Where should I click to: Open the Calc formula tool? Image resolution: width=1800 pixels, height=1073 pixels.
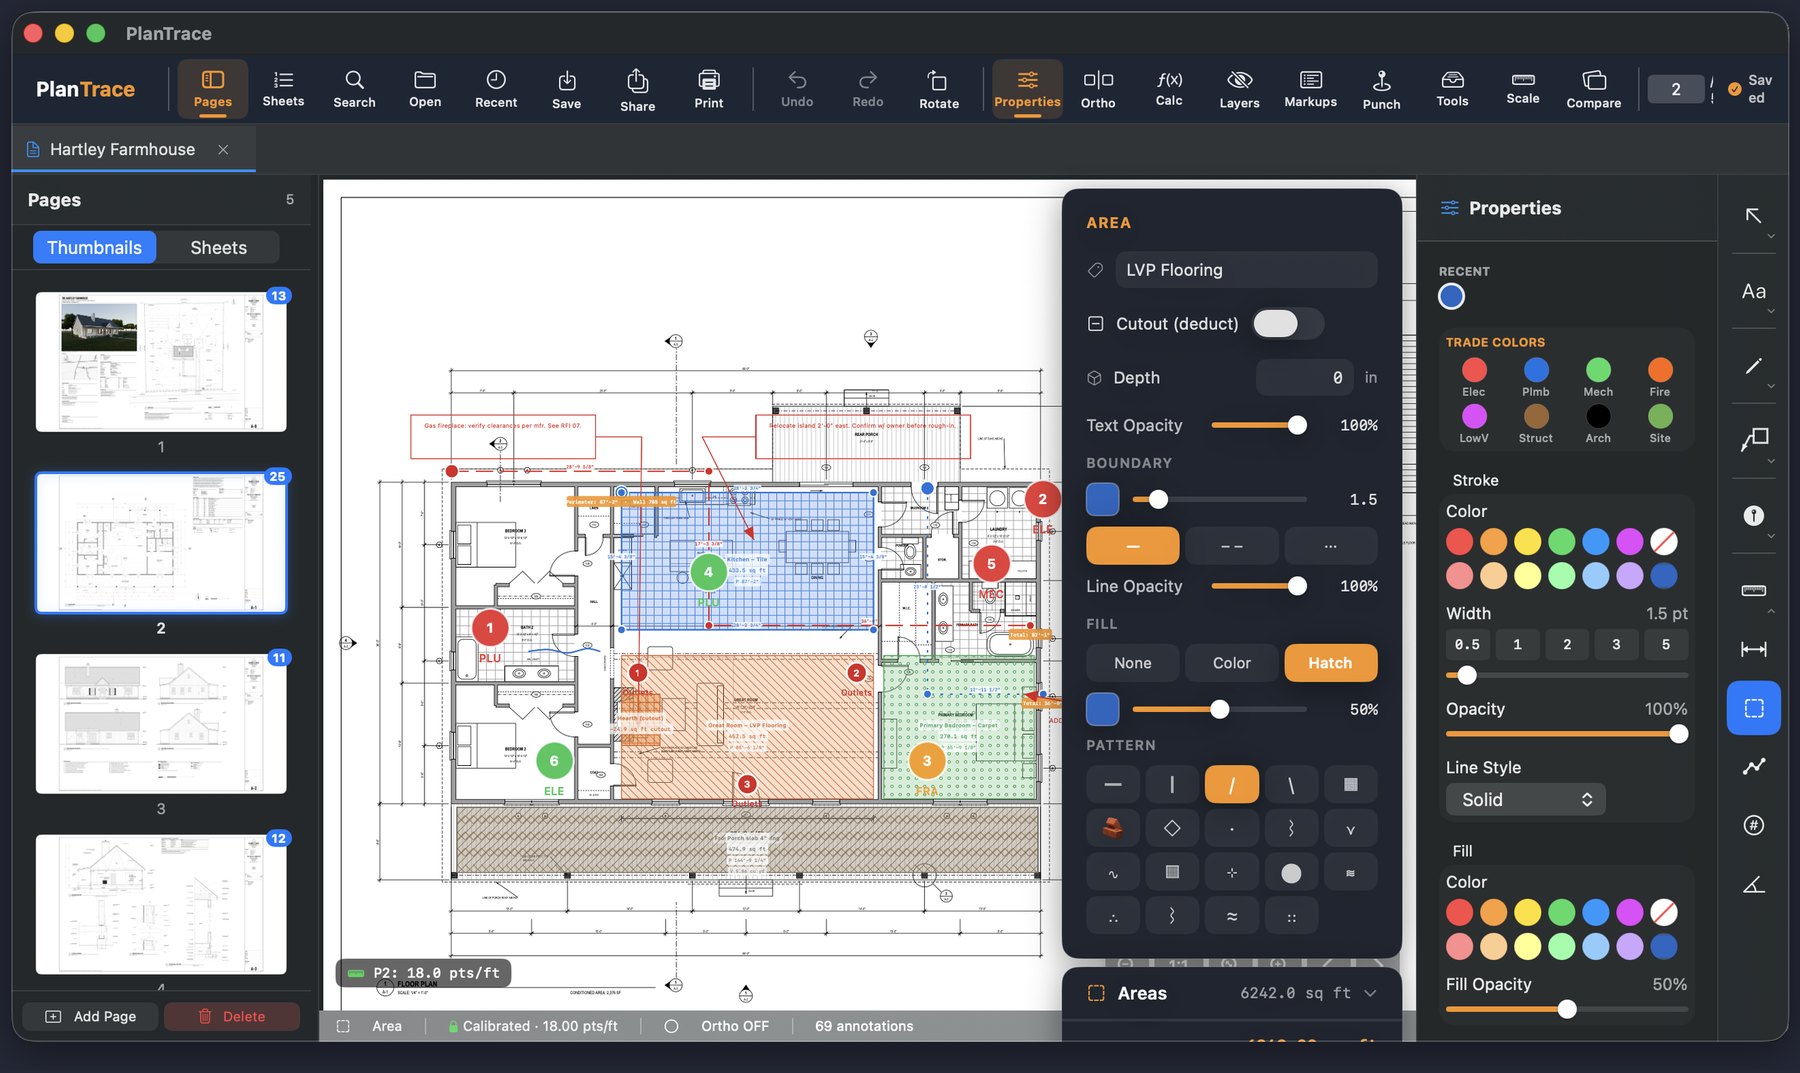pyautogui.click(x=1169, y=89)
